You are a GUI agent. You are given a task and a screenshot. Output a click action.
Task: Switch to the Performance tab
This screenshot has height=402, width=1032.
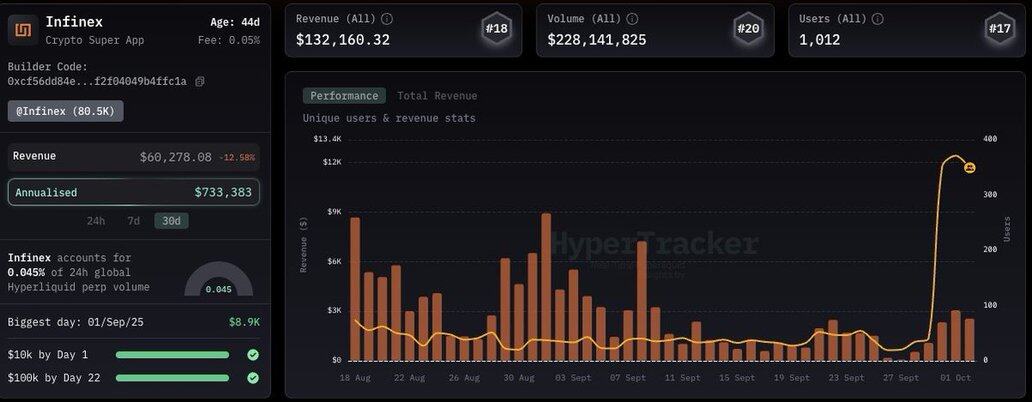(344, 96)
